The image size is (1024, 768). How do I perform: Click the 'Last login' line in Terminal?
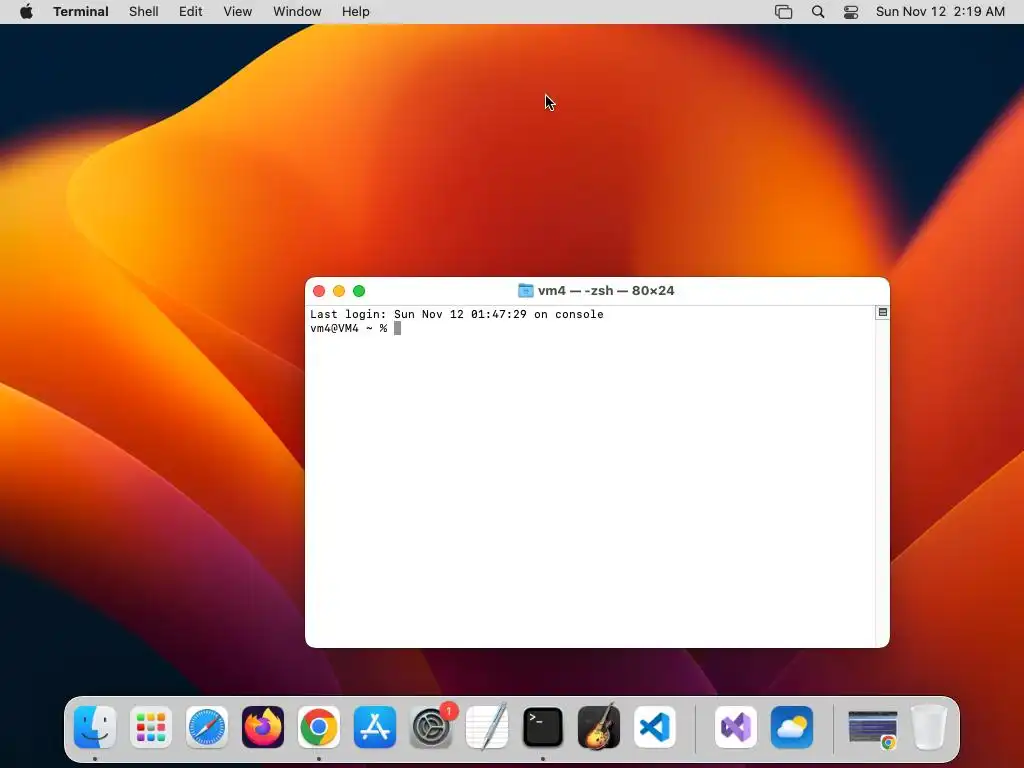pyautogui.click(x=456, y=314)
